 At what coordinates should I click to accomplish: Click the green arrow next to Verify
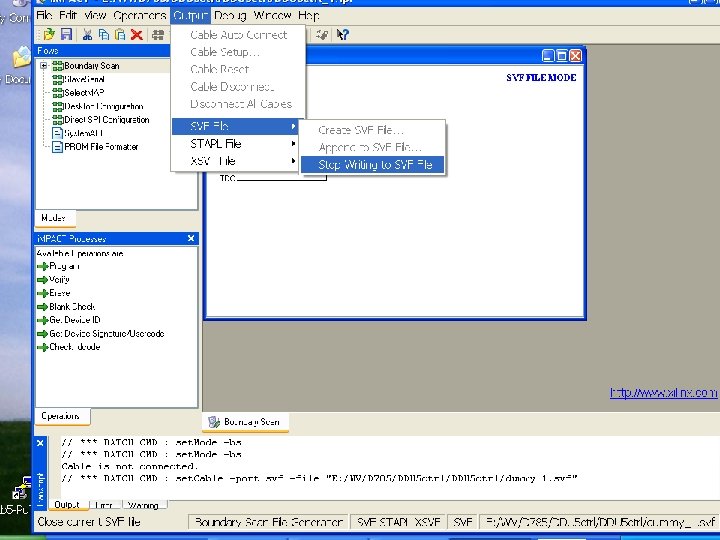click(43, 280)
